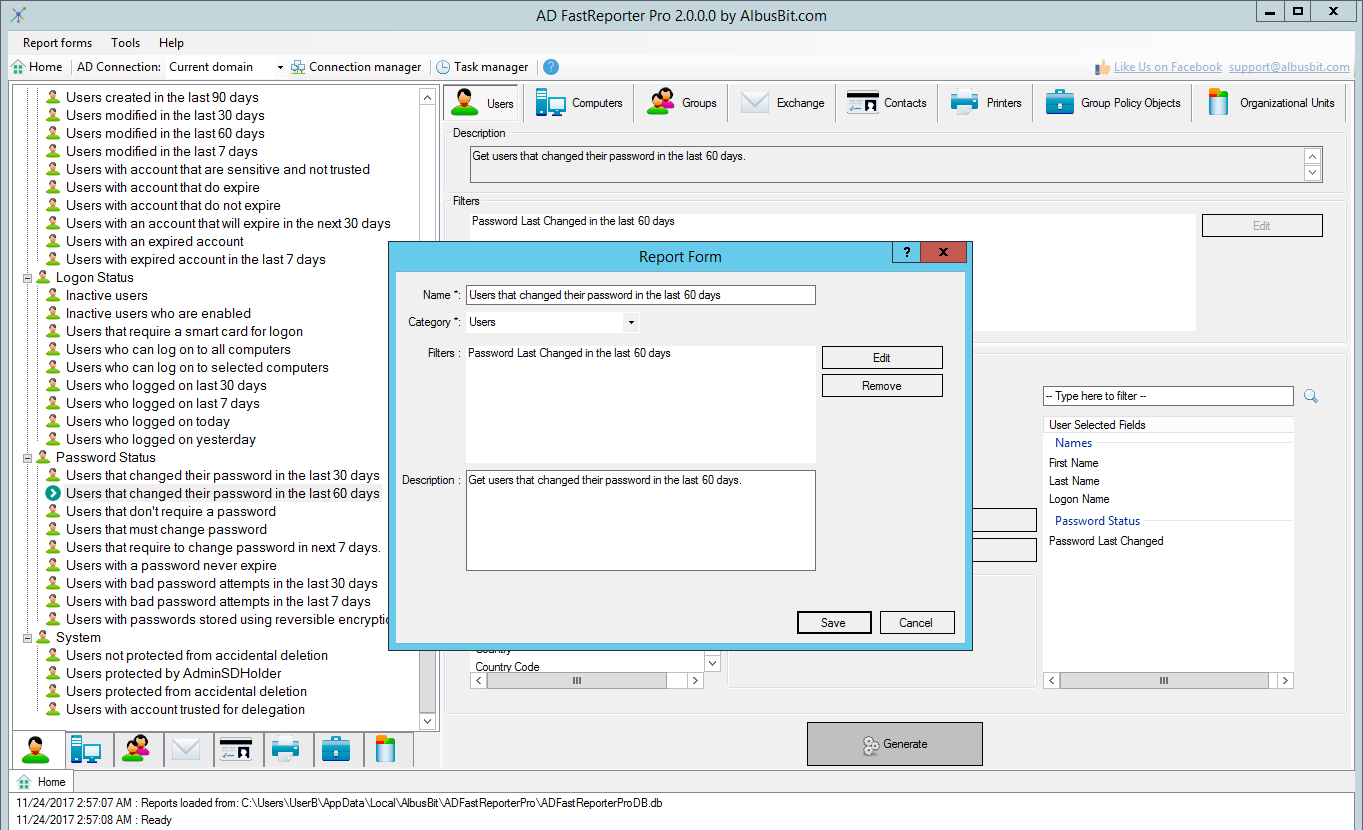
Task: Select the Users icon tab under the report tree
Action: [37, 749]
